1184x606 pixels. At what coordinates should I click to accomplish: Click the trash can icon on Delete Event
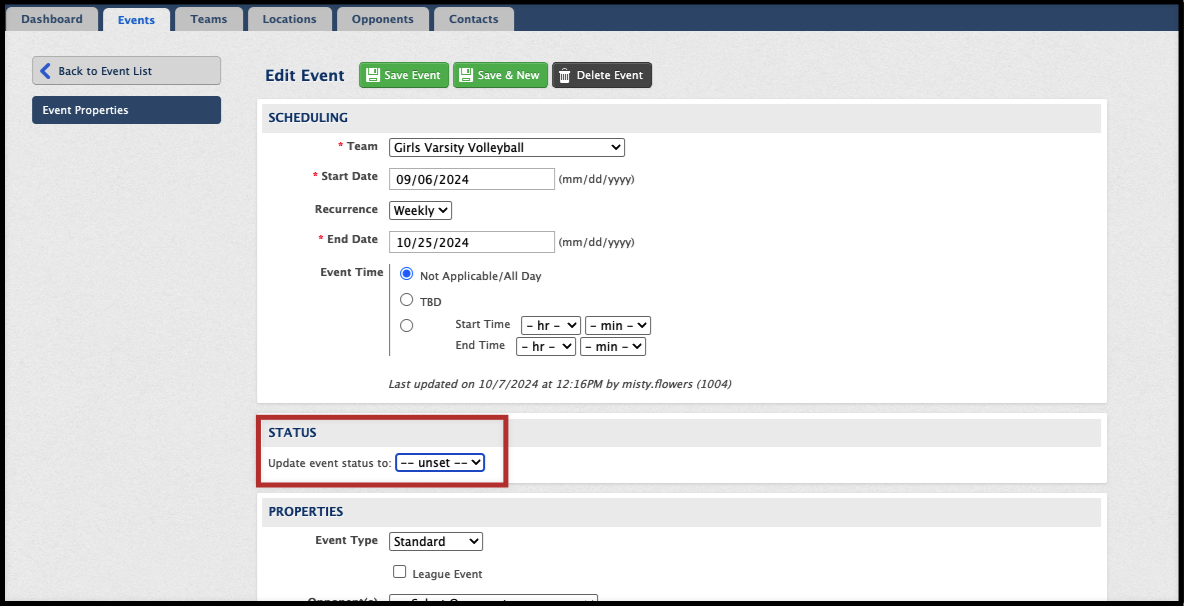tap(564, 75)
